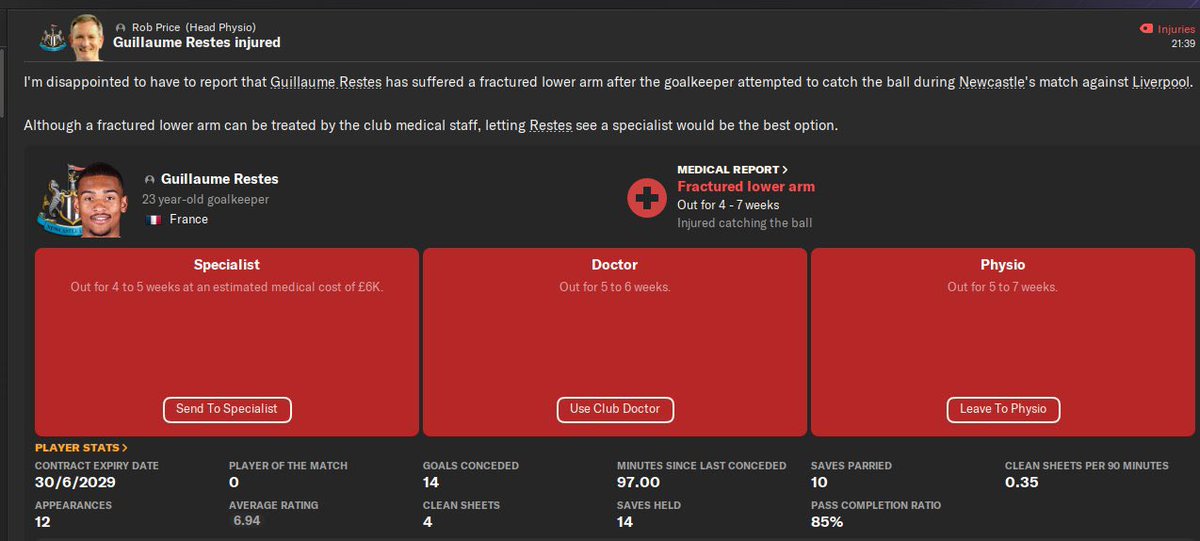
Task: Open the red Injuries tag icon
Action: tap(1146, 30)
